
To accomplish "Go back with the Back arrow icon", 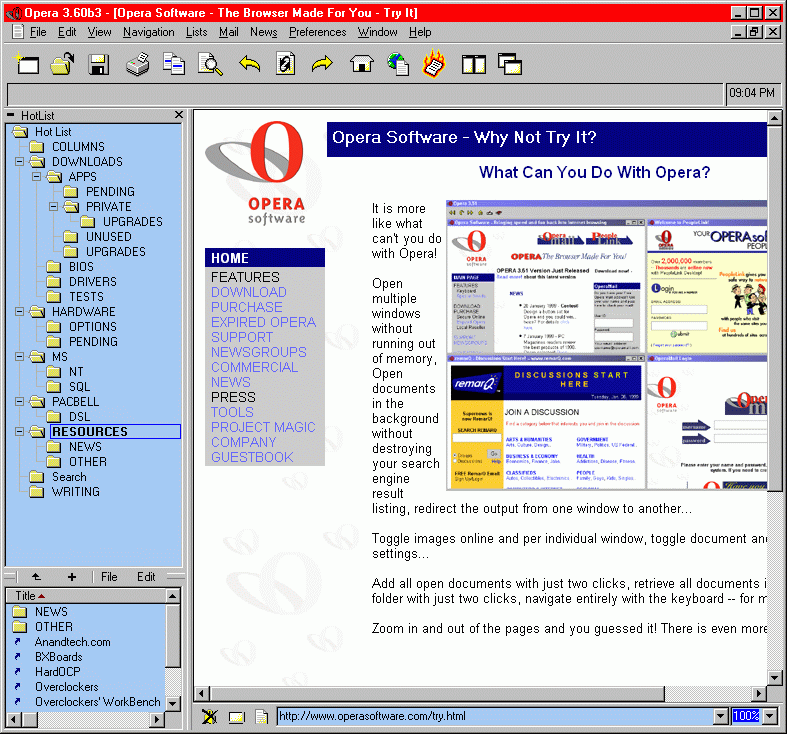I will coord(249,66).
